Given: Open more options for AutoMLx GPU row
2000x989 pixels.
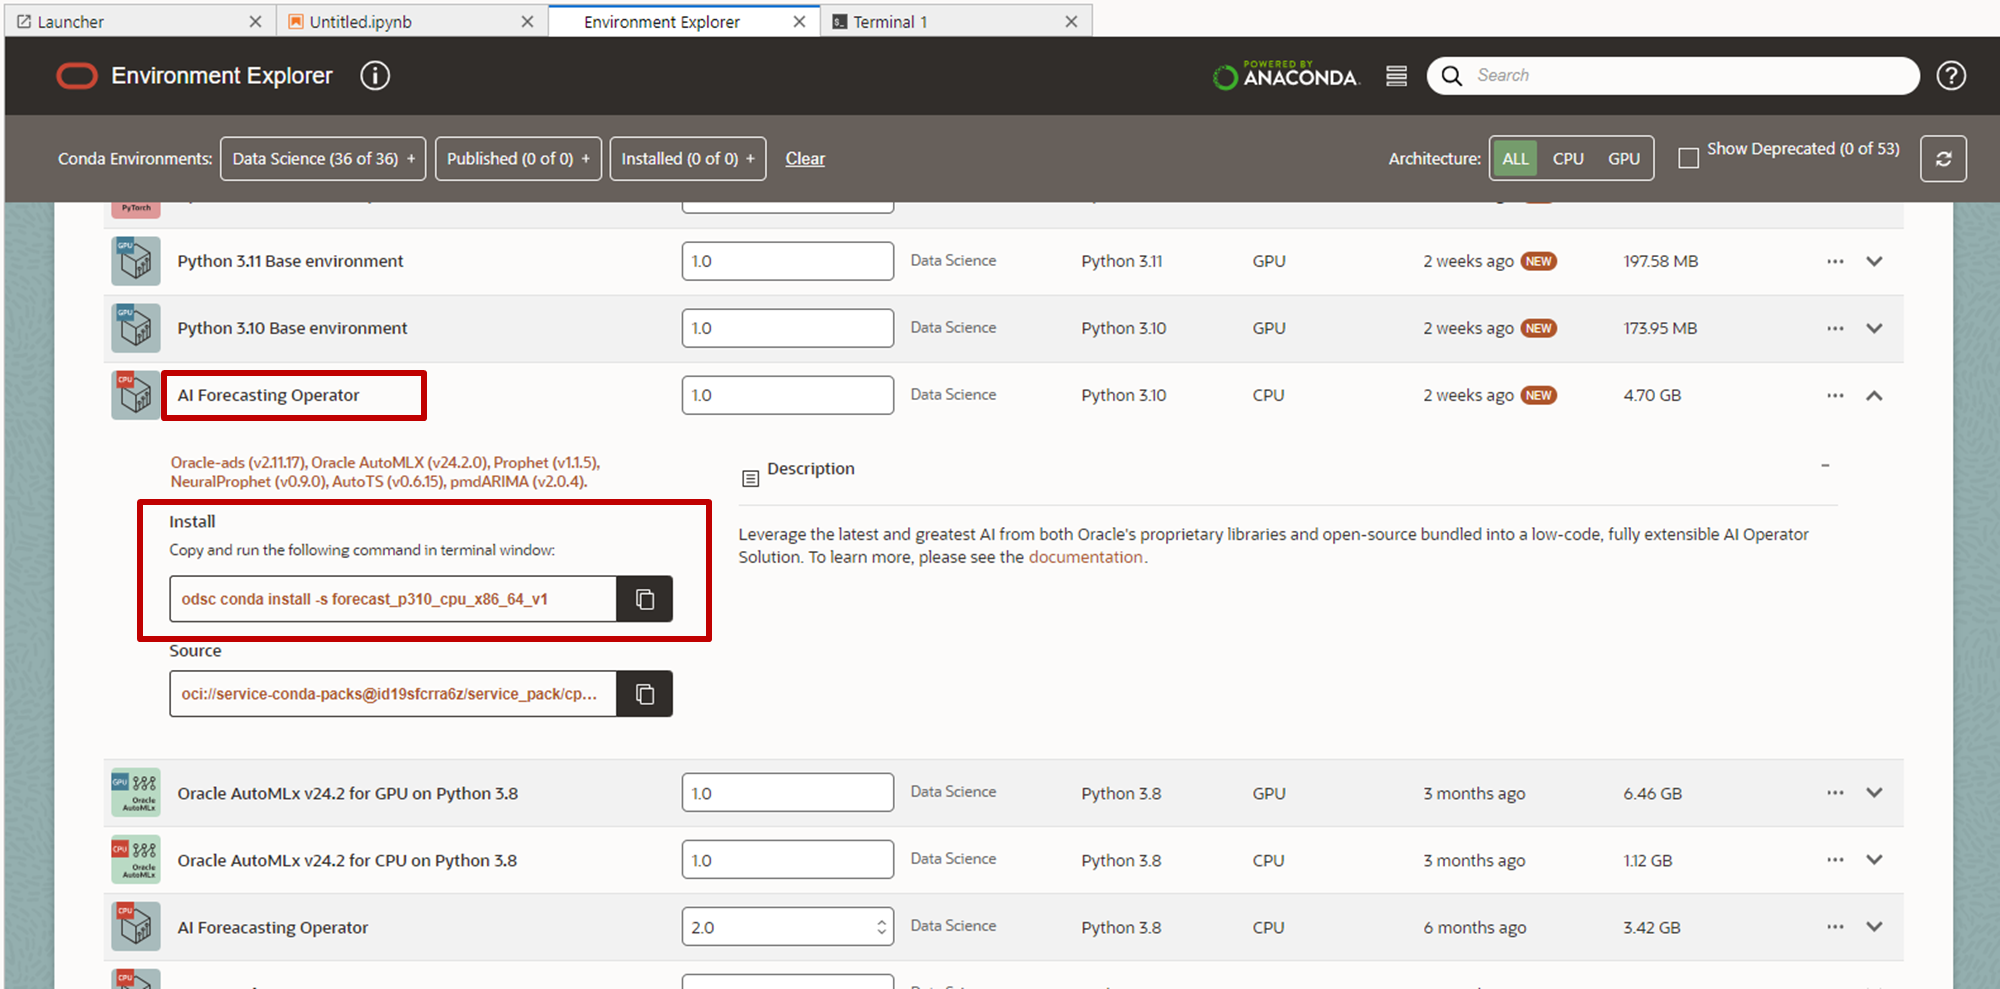Looking at the screenshot, I should coord(1835,793).
